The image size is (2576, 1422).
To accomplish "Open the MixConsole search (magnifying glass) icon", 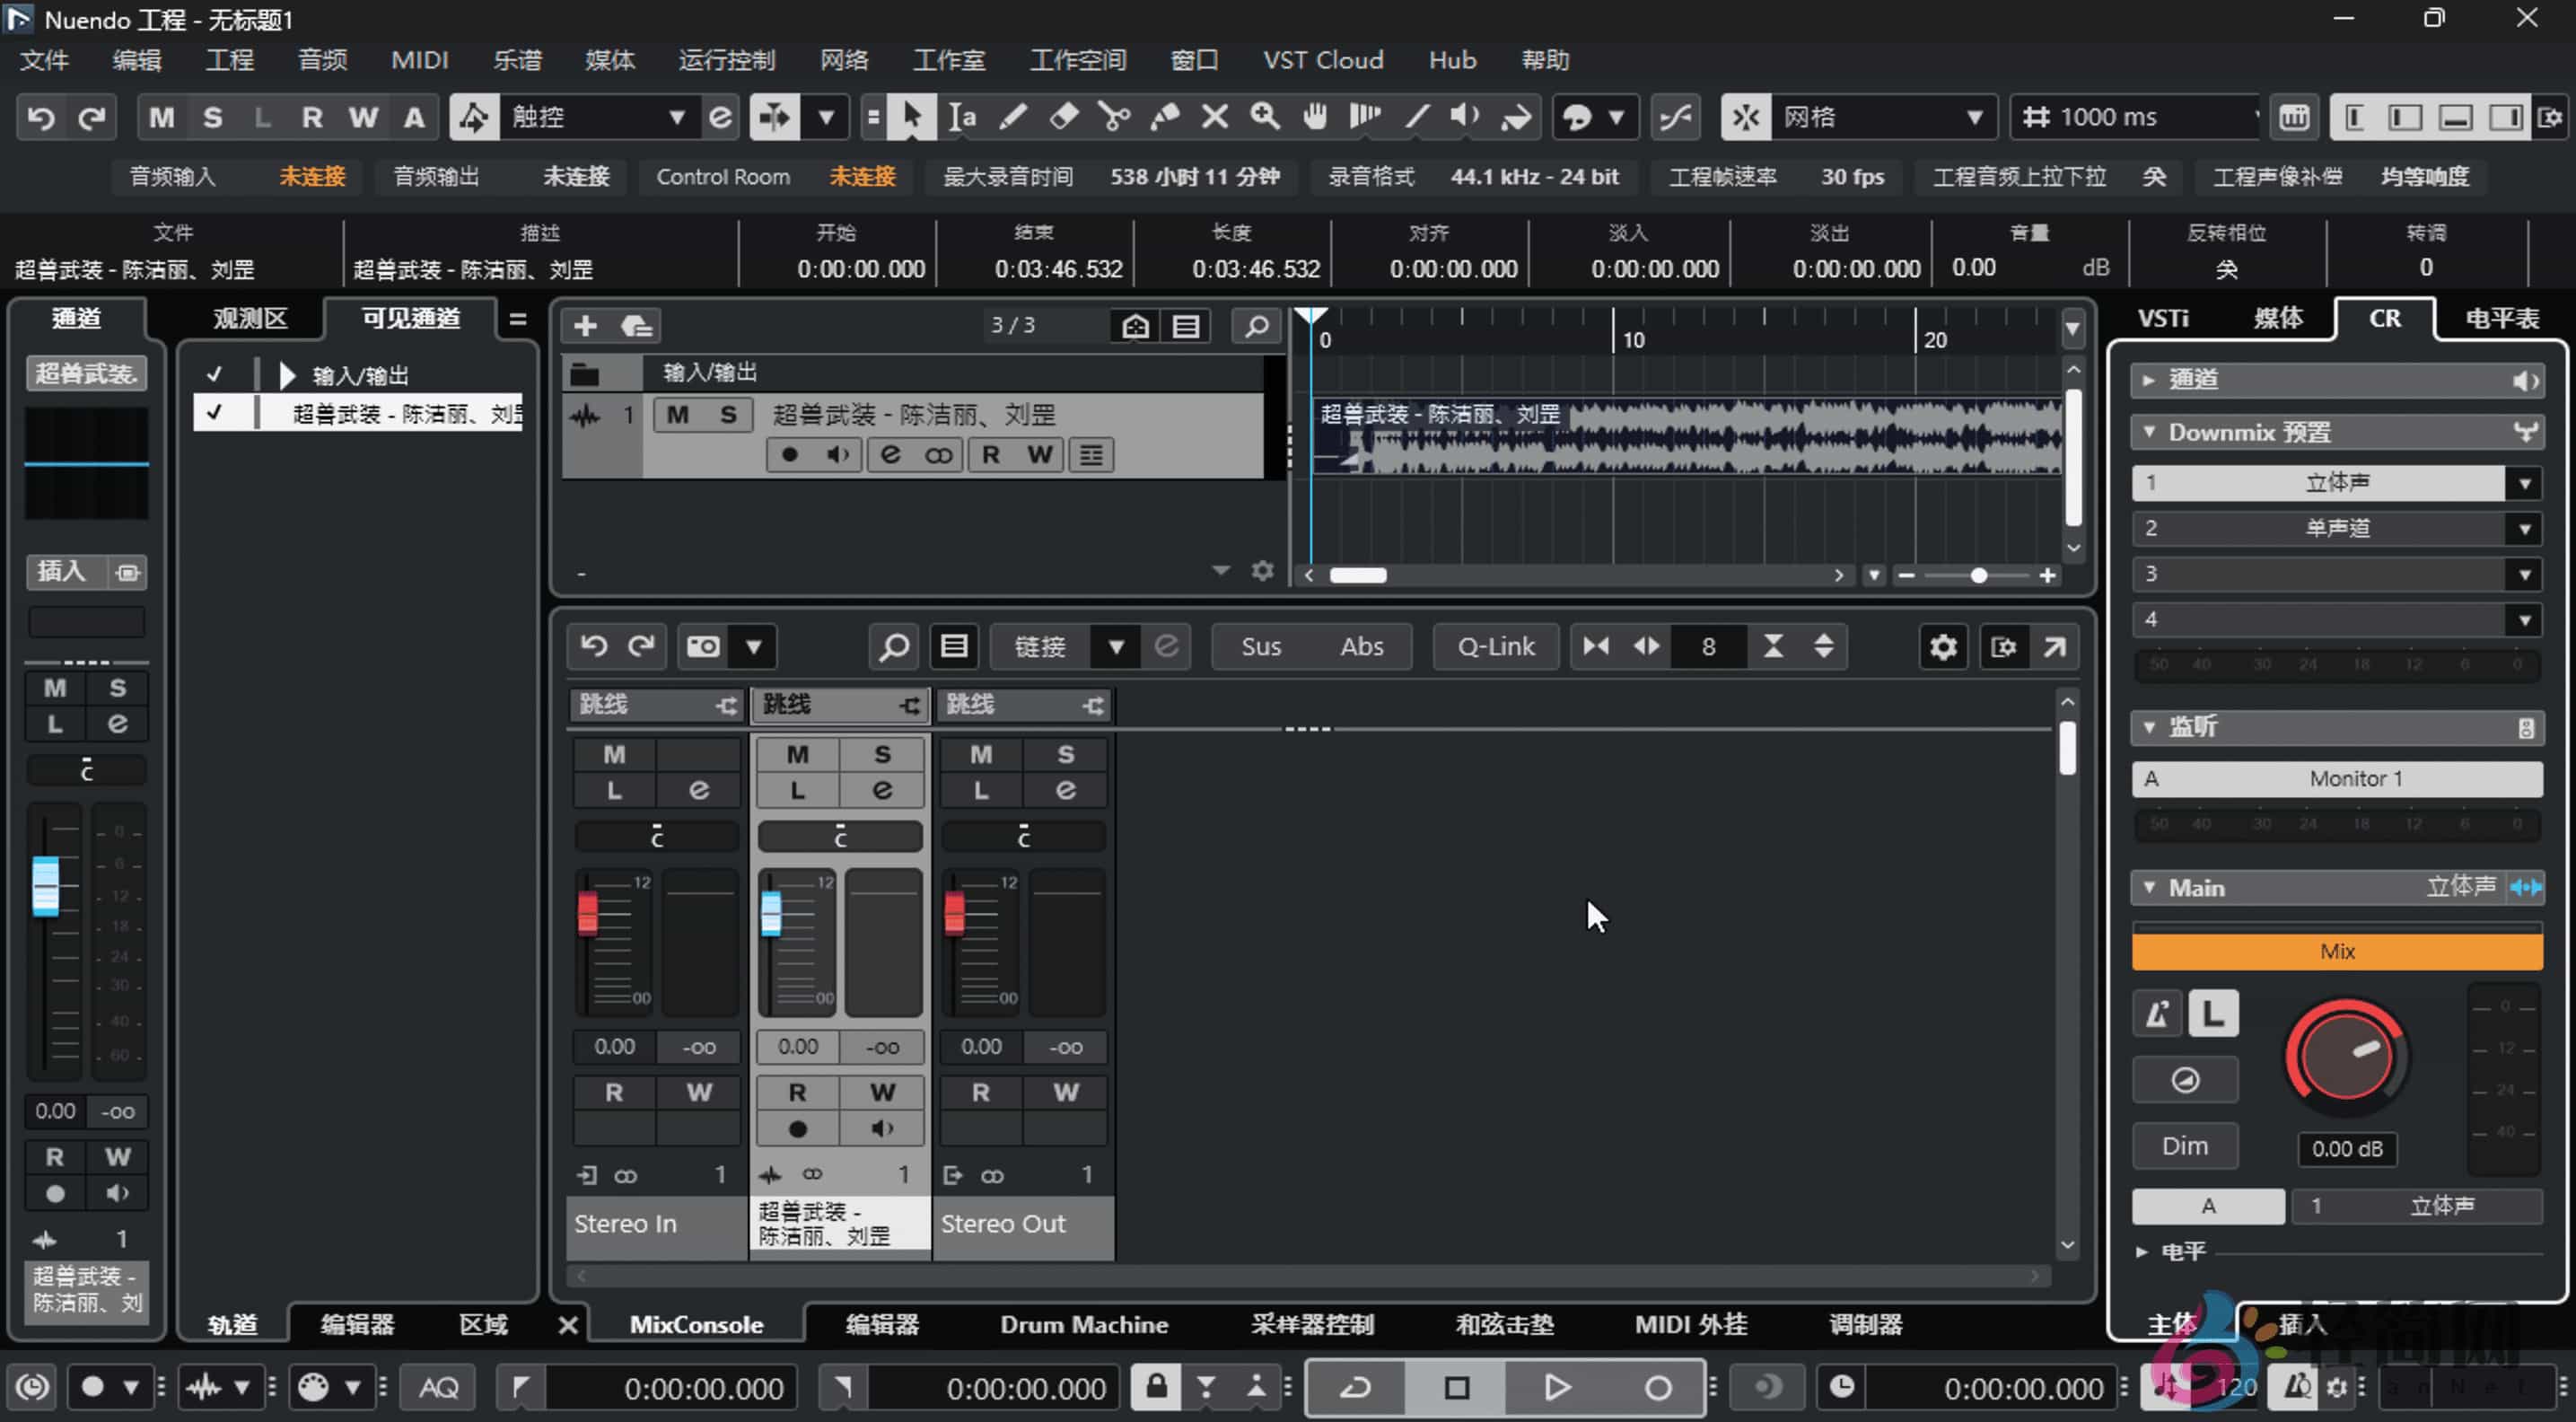I will (x=893, y=646).
